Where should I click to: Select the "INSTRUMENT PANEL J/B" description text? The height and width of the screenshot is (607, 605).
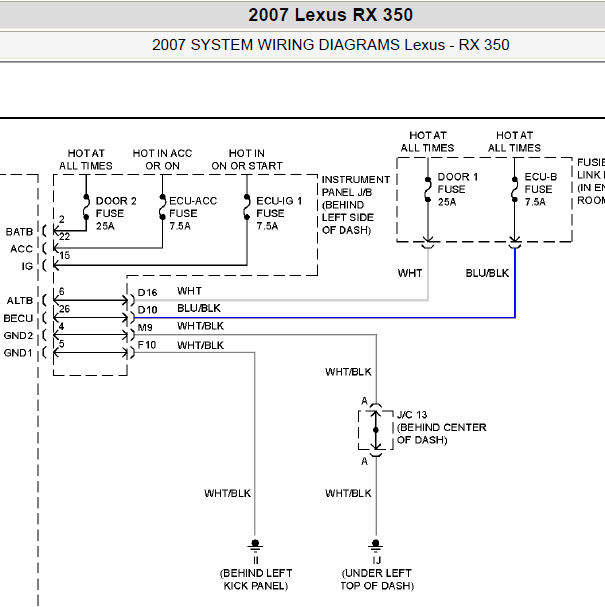coord(355,205)
